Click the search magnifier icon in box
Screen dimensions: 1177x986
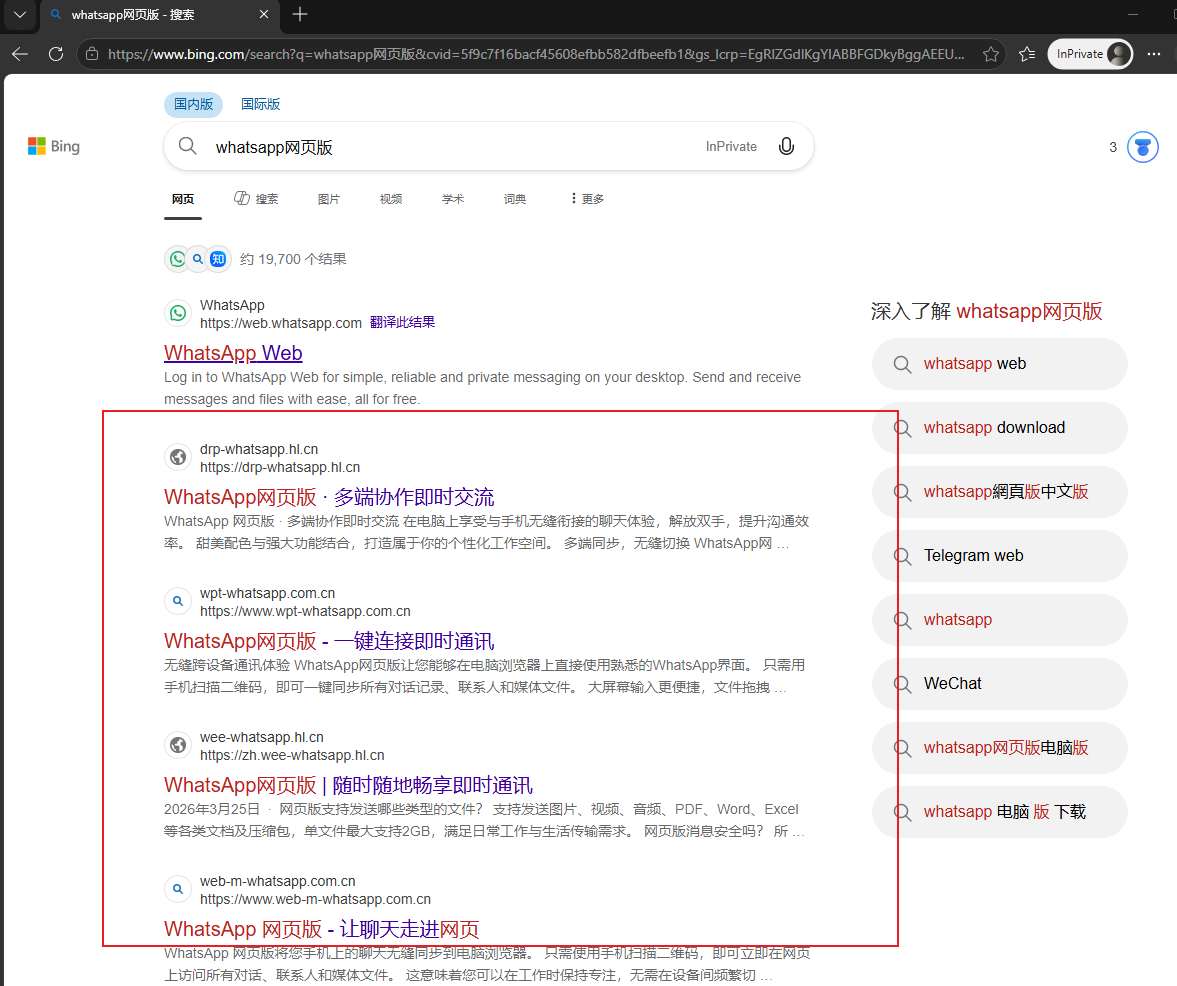pyautogui.click(x=188, y=146)
